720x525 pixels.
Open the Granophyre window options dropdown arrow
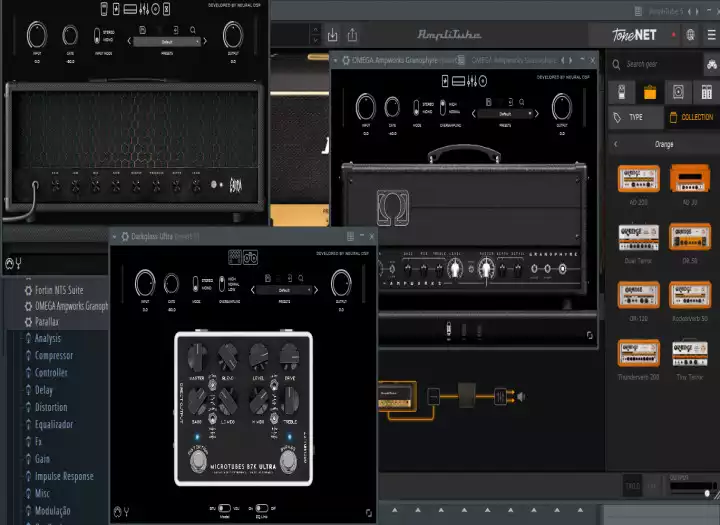coord(336,60)
